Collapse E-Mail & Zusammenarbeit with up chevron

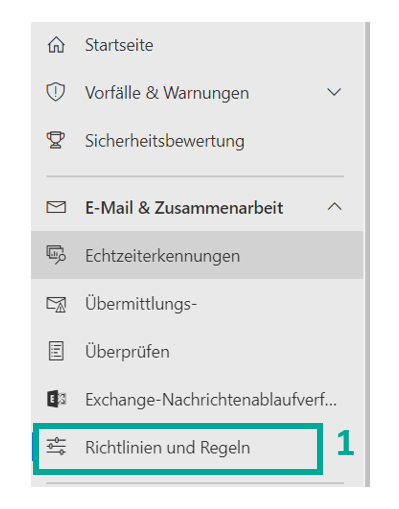tap(334, 207)
